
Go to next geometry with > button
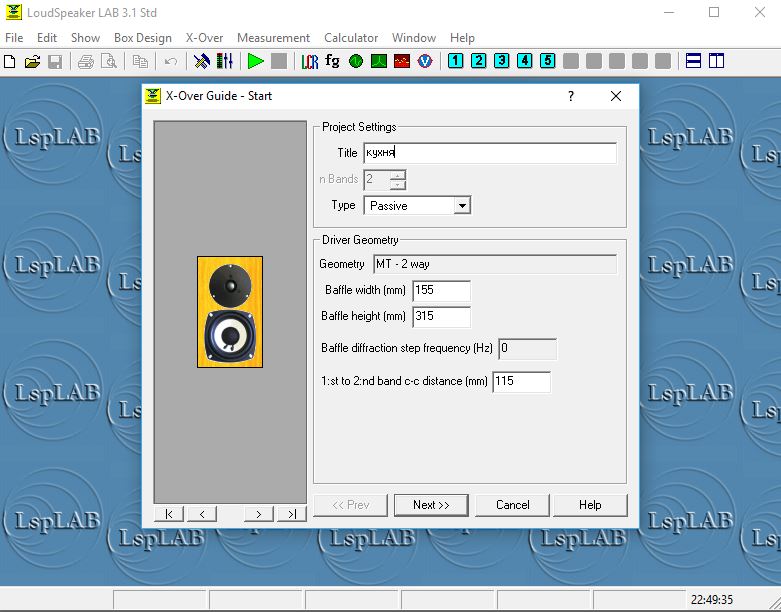259,514
